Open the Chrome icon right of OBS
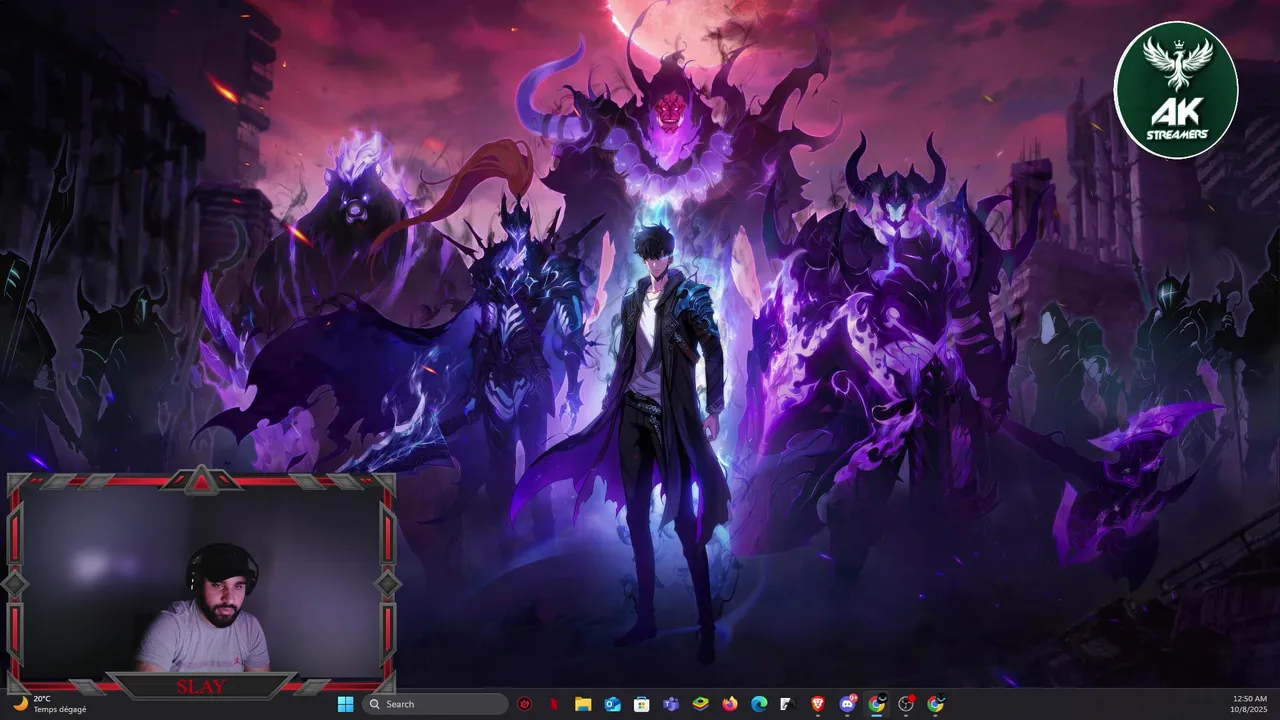Image resolution: width=1280 pixels, height=720 pixels. pyautogui.click(x=936, y=704)
